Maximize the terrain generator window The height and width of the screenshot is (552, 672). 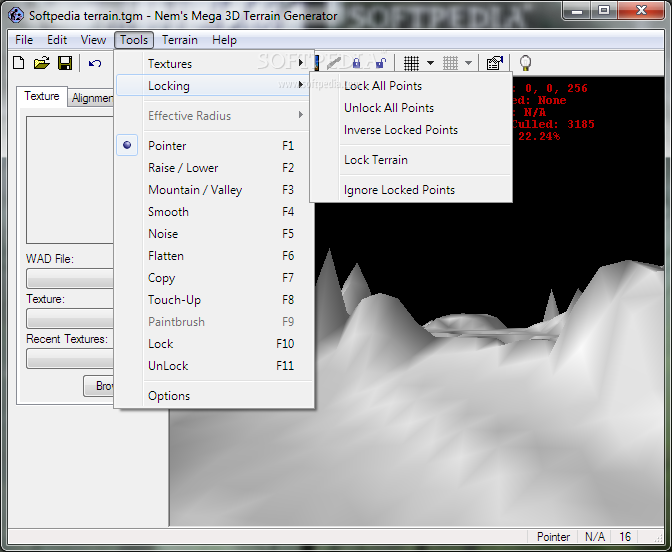click(x=604, y=10)
